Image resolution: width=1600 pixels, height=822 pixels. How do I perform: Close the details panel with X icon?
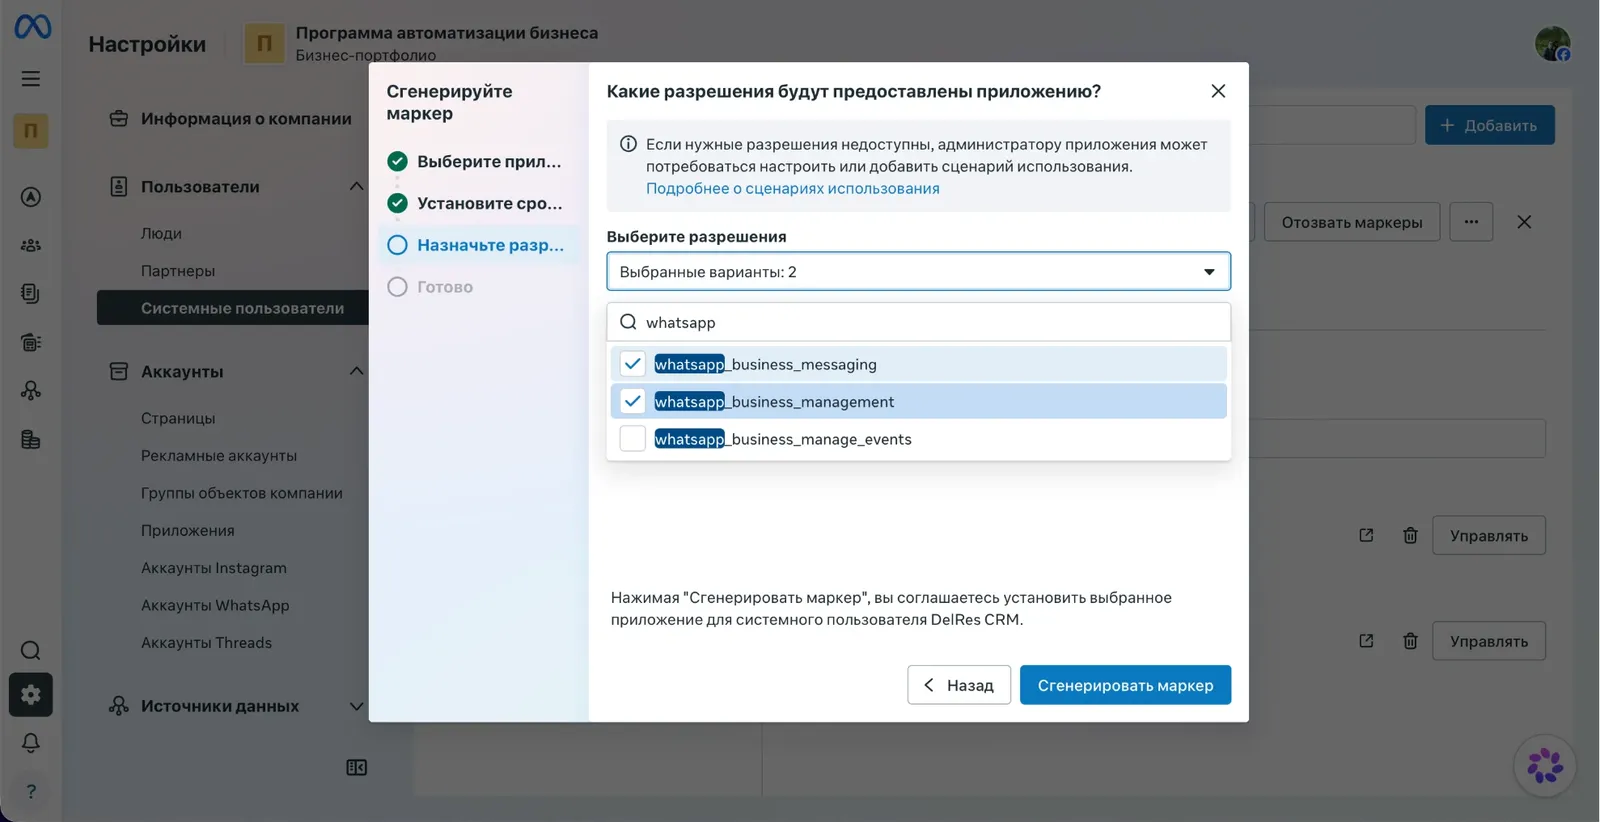[x=1524, y=222]
